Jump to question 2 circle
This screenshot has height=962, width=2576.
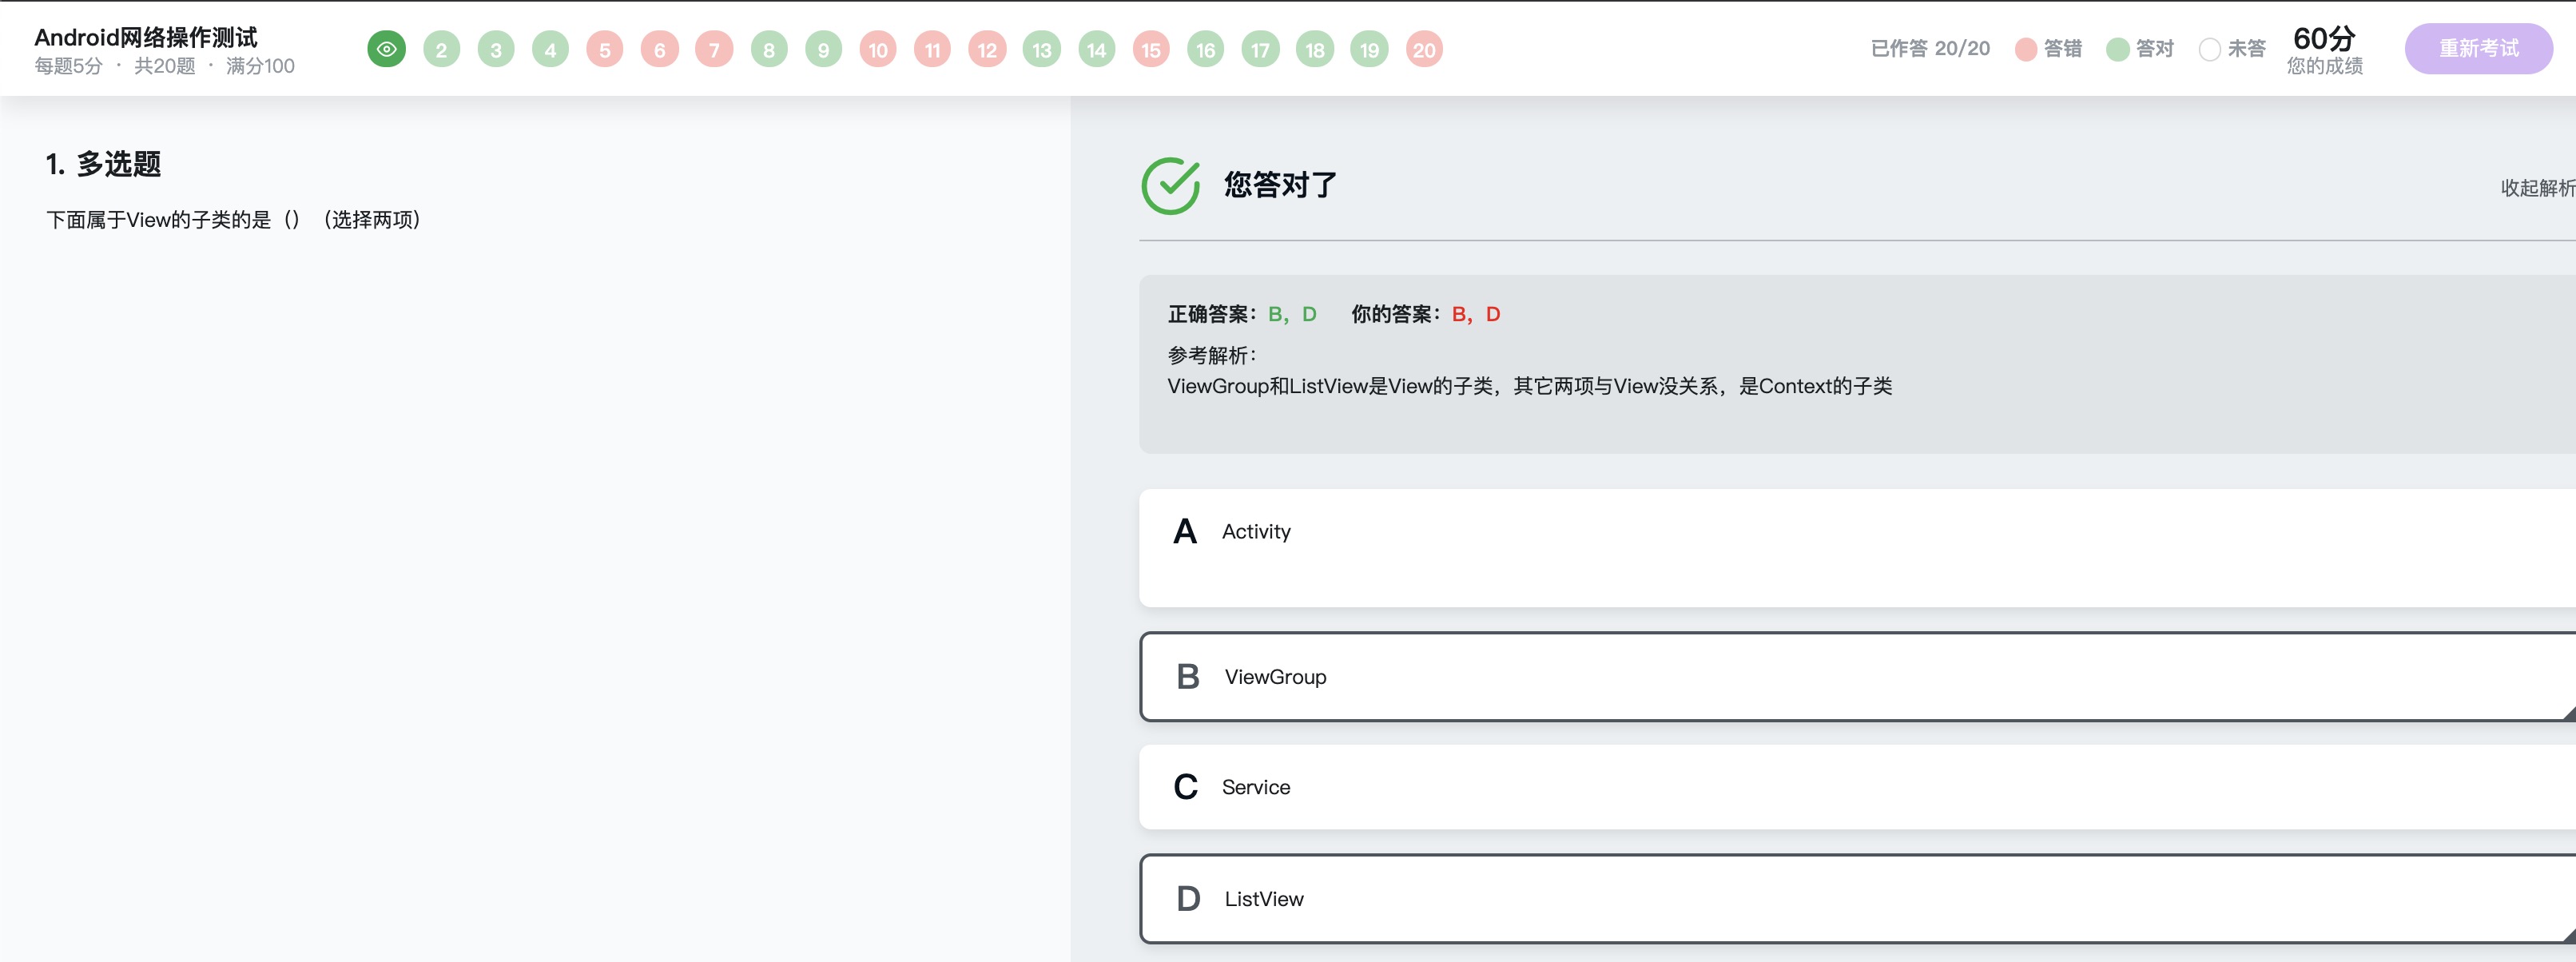pos(441,49)
